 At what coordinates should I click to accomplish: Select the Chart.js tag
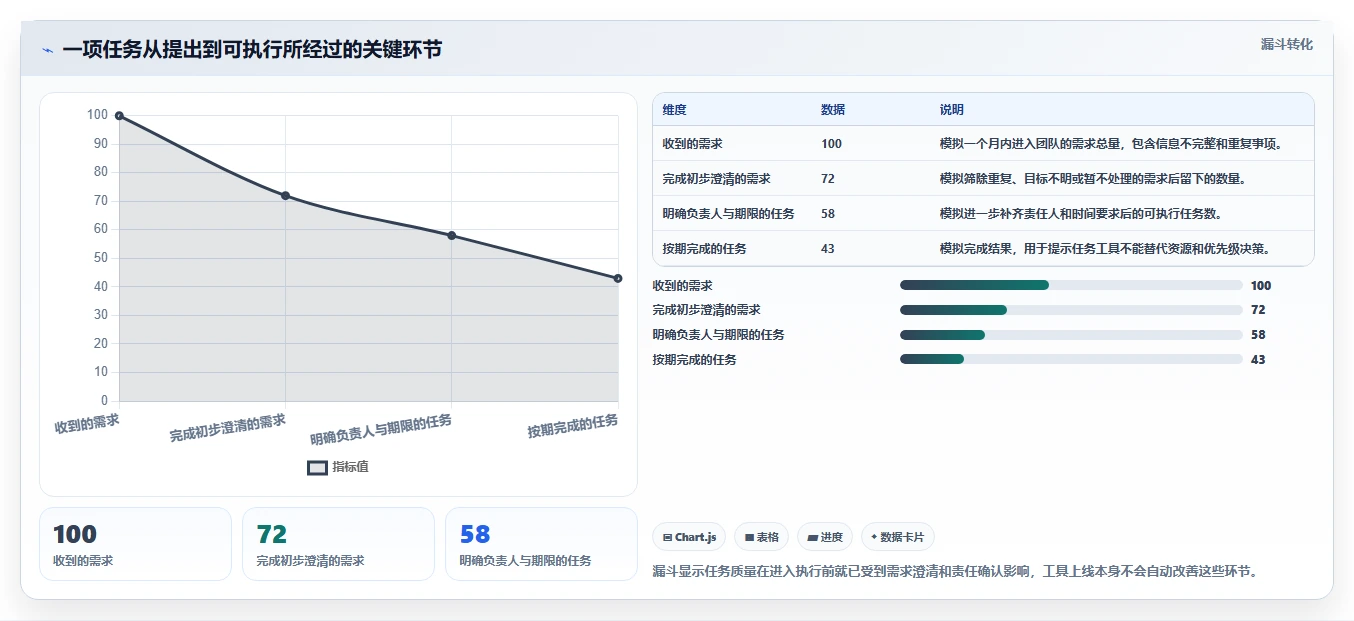click(x=690, y=537)
